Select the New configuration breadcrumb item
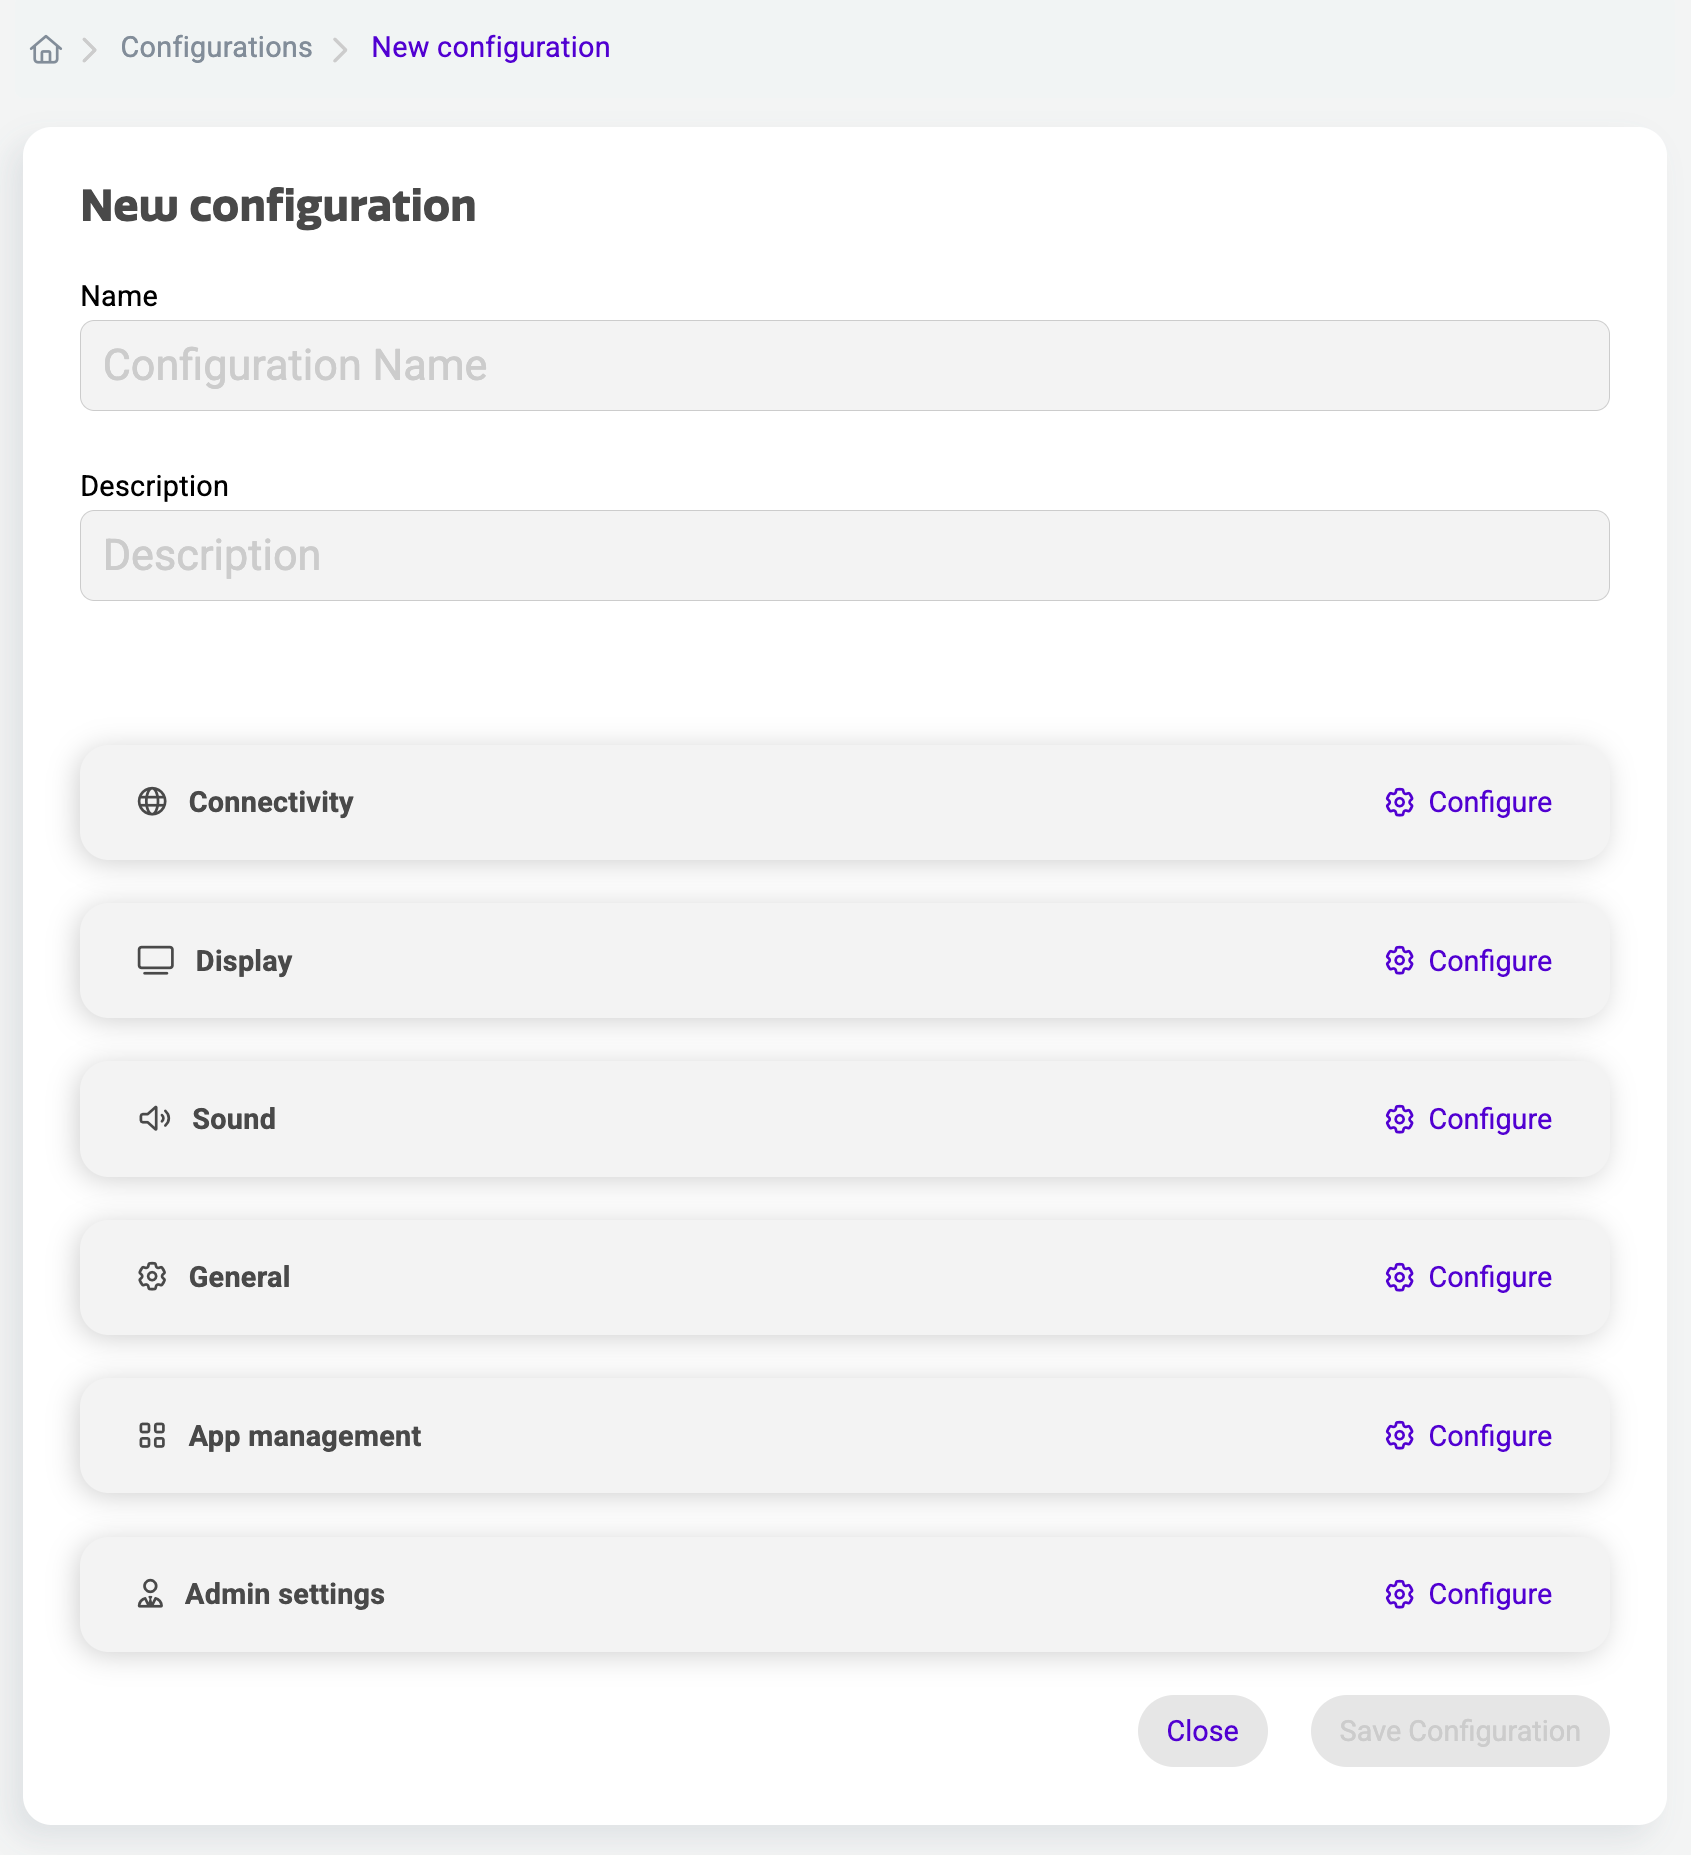Screen dimensions: 1691x1855 click(491, 47)
